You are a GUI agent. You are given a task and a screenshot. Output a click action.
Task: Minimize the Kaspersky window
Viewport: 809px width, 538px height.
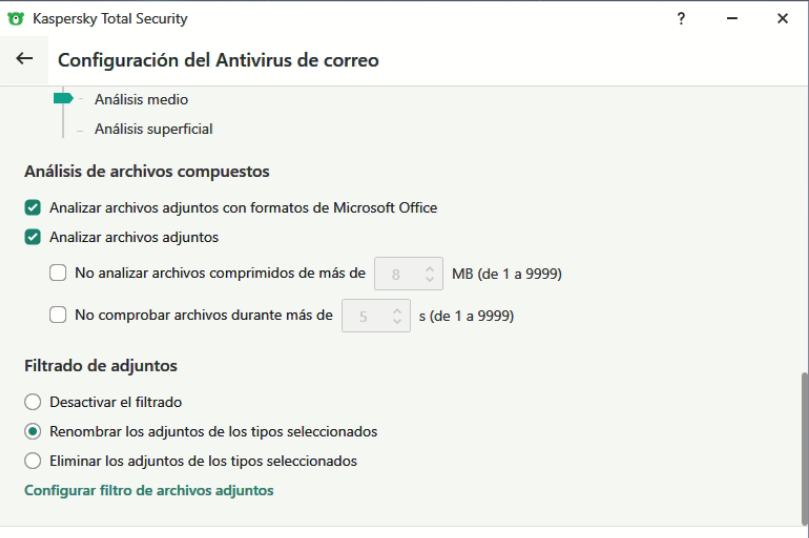[x=732, y=19]
